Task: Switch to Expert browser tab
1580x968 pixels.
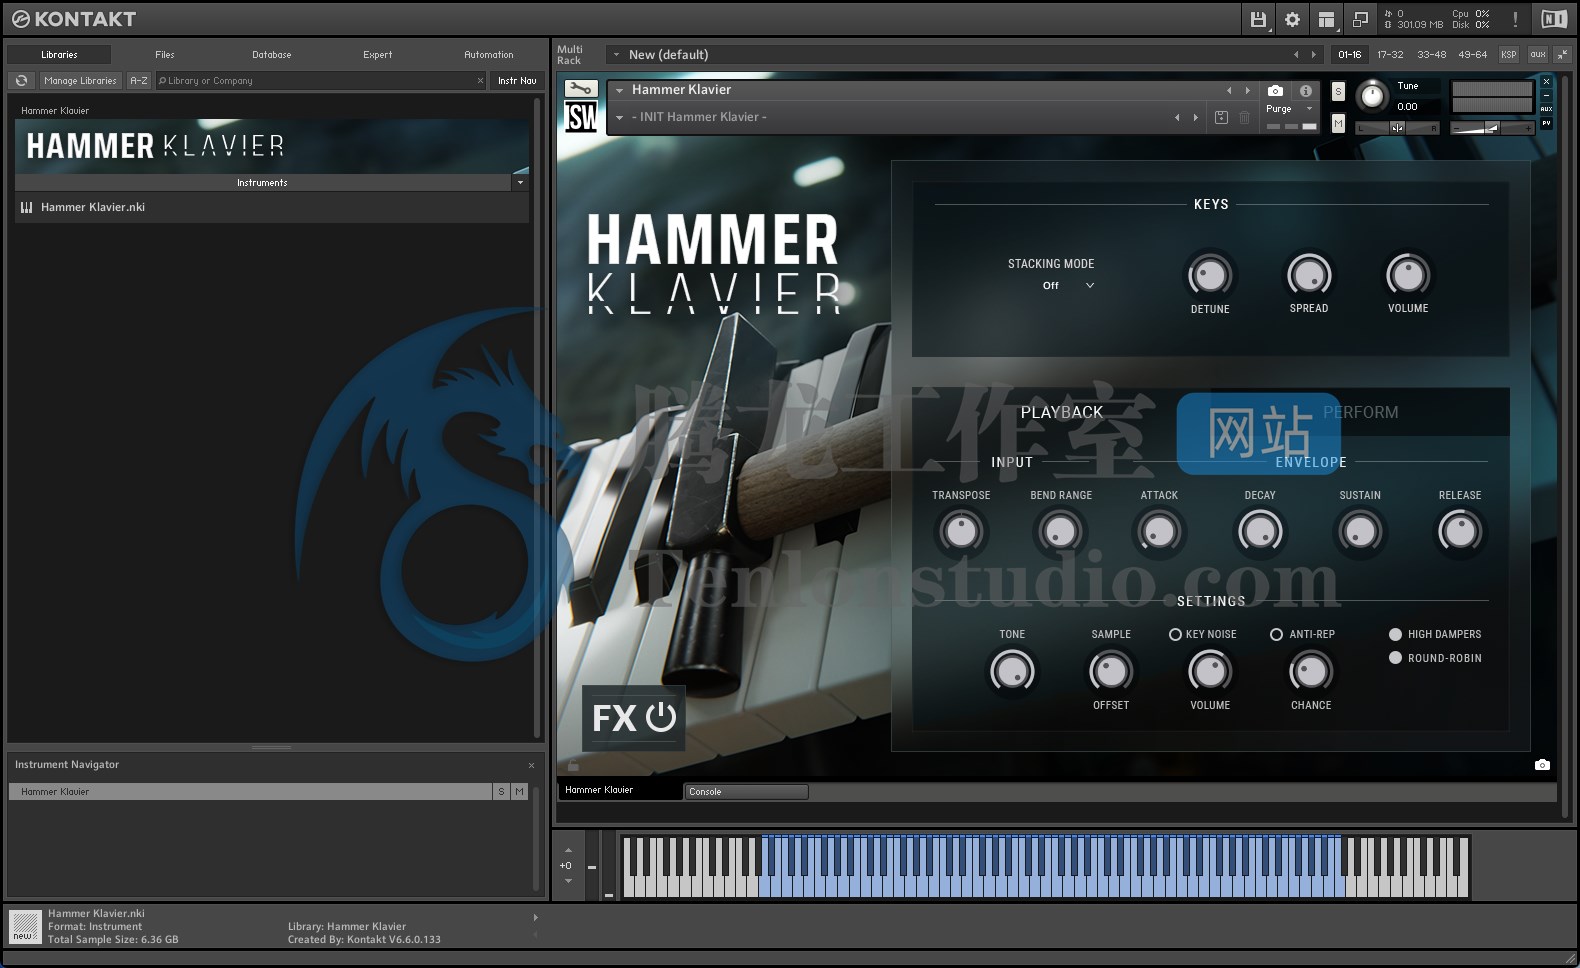Action: tap(378, 55)
